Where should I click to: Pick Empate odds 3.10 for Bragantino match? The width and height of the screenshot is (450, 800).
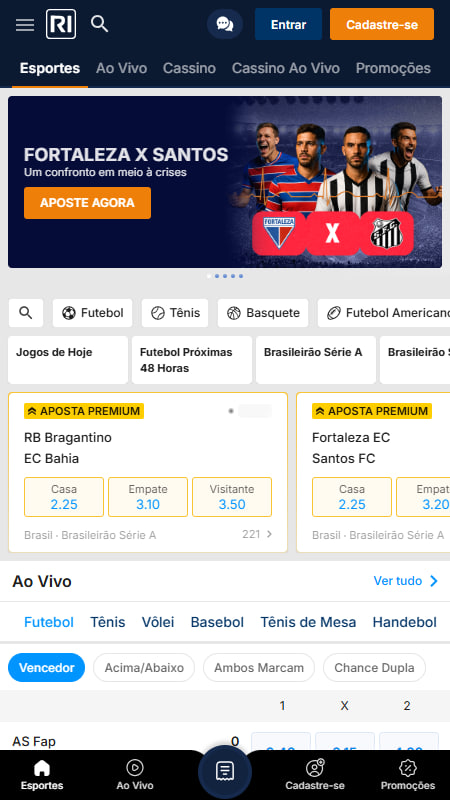tap(148, 497)
